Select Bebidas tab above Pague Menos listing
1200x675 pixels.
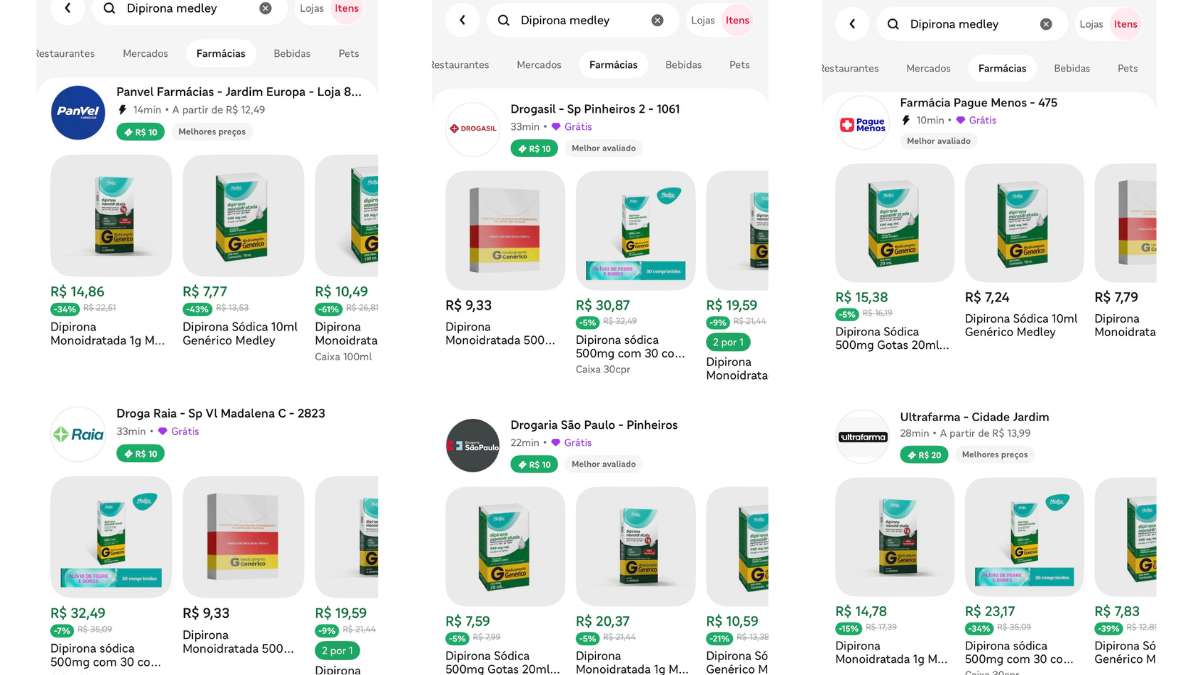tap(1072, 68)
